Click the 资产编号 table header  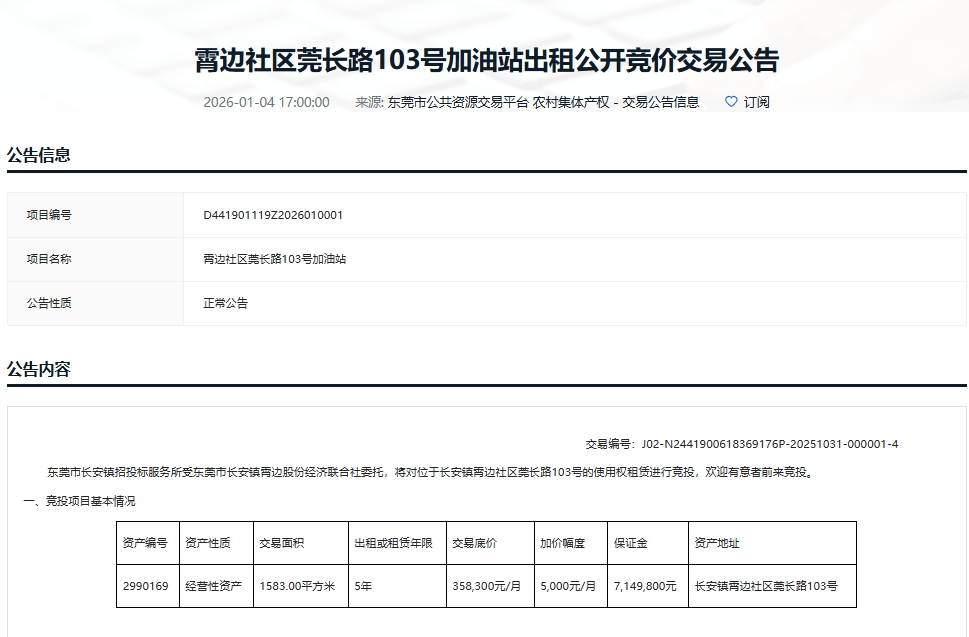(x=145, y=543)
